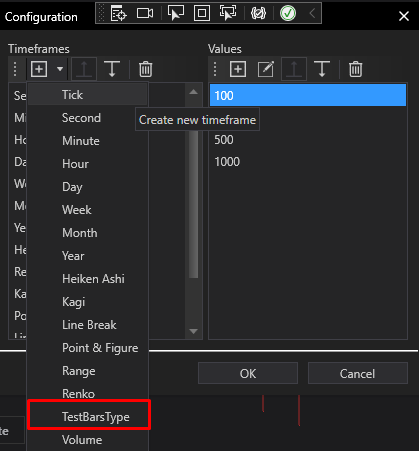Click the Timeframes delete trash icon
Screen dimensions: 419x451
coord(145,69)
